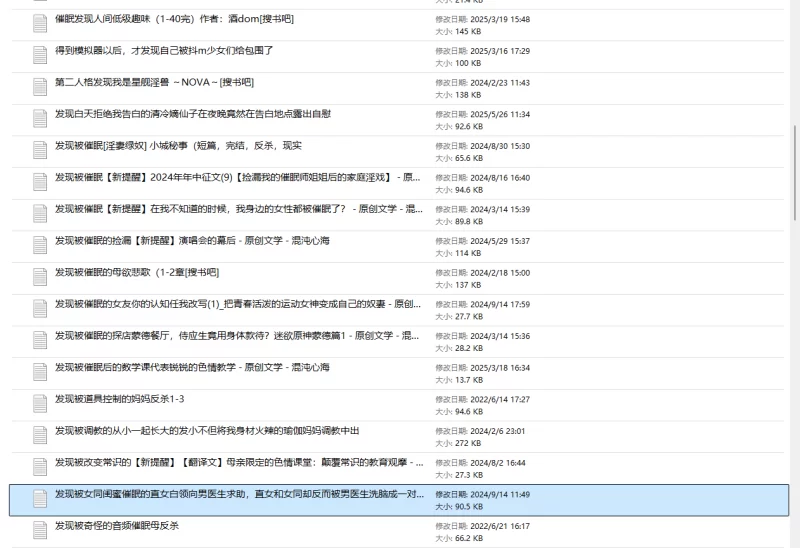The height and width of the screenshot is (548, 800).
Task: Select the file icon of the 27.3 KB file
Action: point(40,467)
